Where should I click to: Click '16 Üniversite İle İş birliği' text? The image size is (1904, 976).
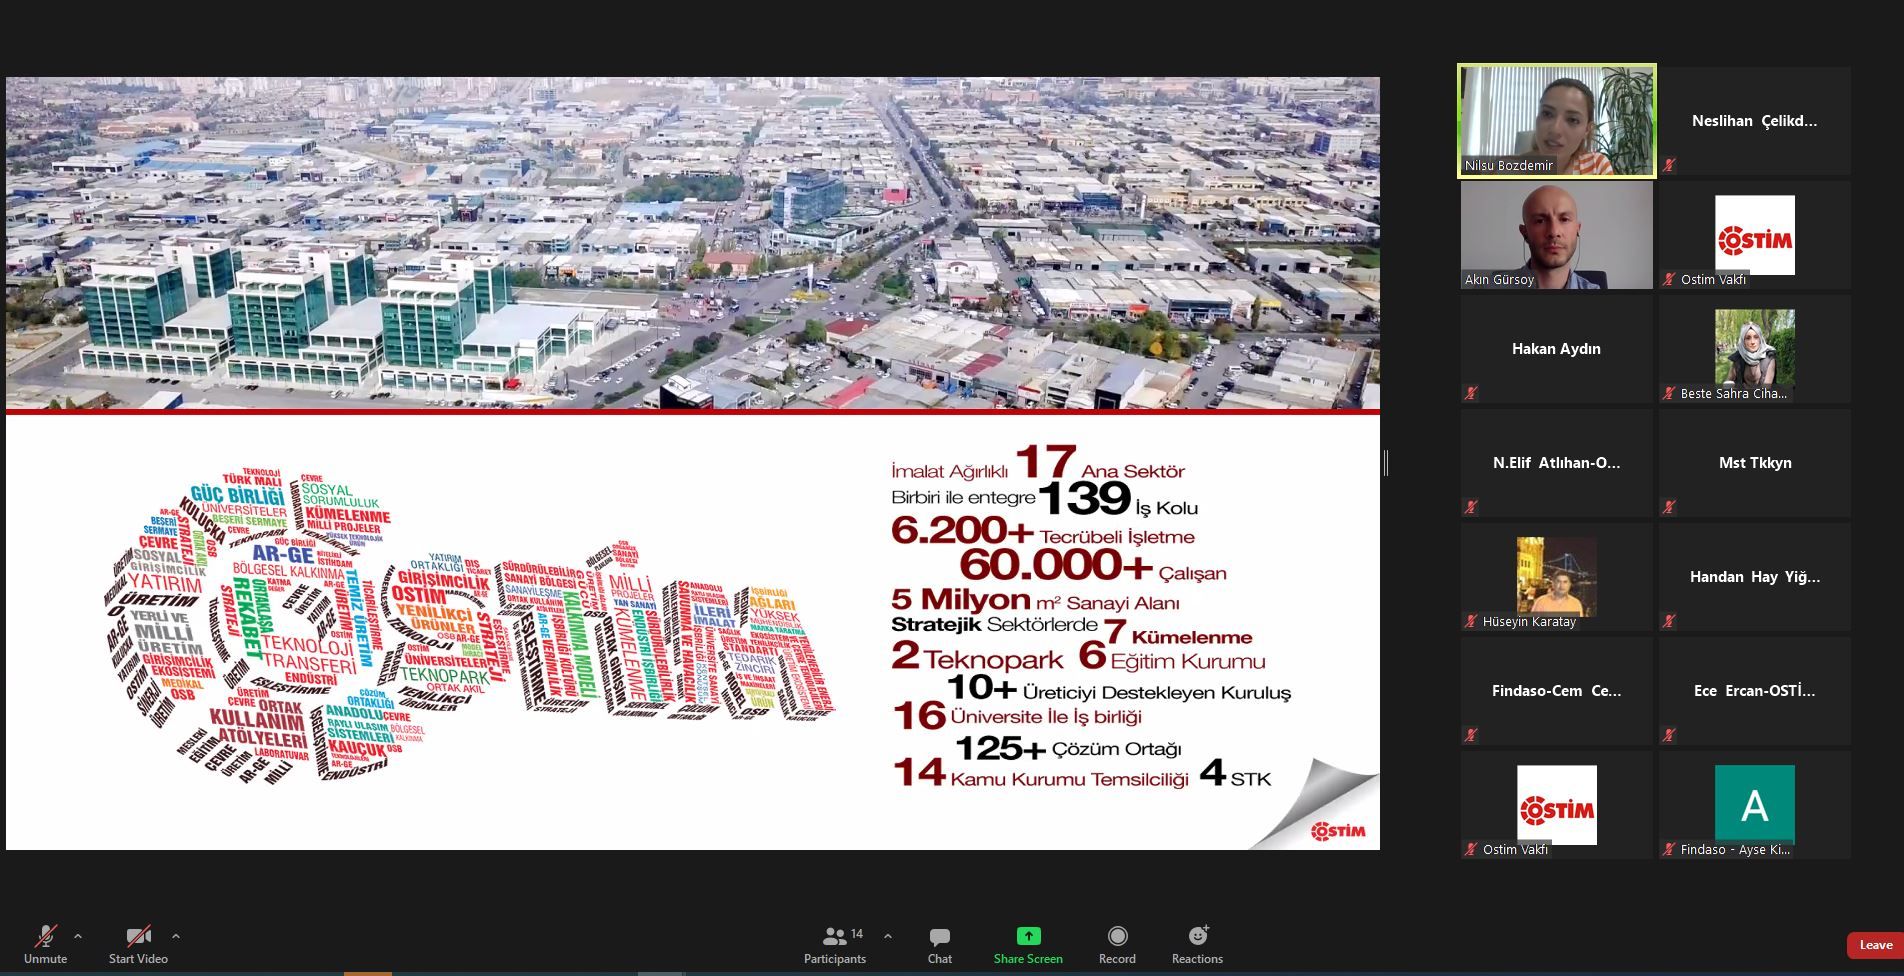(x=1017, y=715)
